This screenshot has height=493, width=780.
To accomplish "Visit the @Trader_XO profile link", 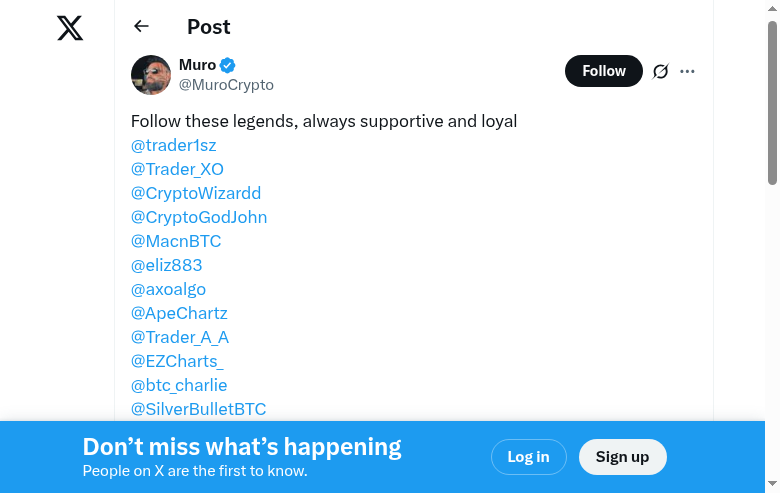I will click(177, 169).
